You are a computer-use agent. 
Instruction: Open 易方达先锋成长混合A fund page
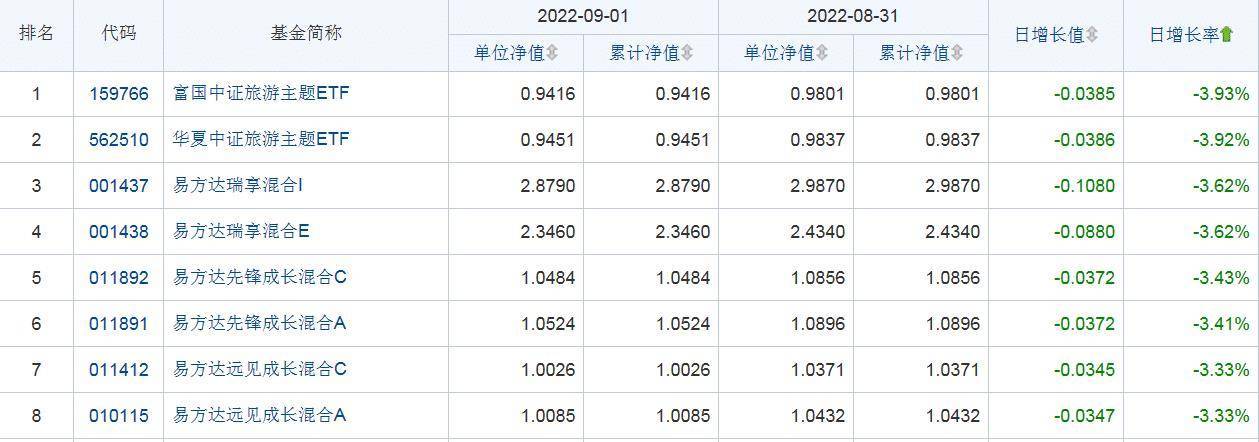(260, 324)
